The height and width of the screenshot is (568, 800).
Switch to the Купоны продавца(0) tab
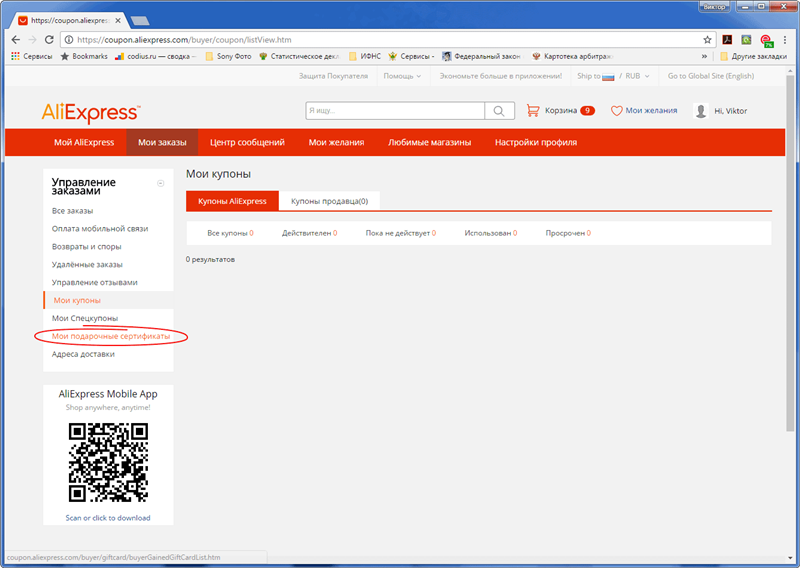[329, 201]
